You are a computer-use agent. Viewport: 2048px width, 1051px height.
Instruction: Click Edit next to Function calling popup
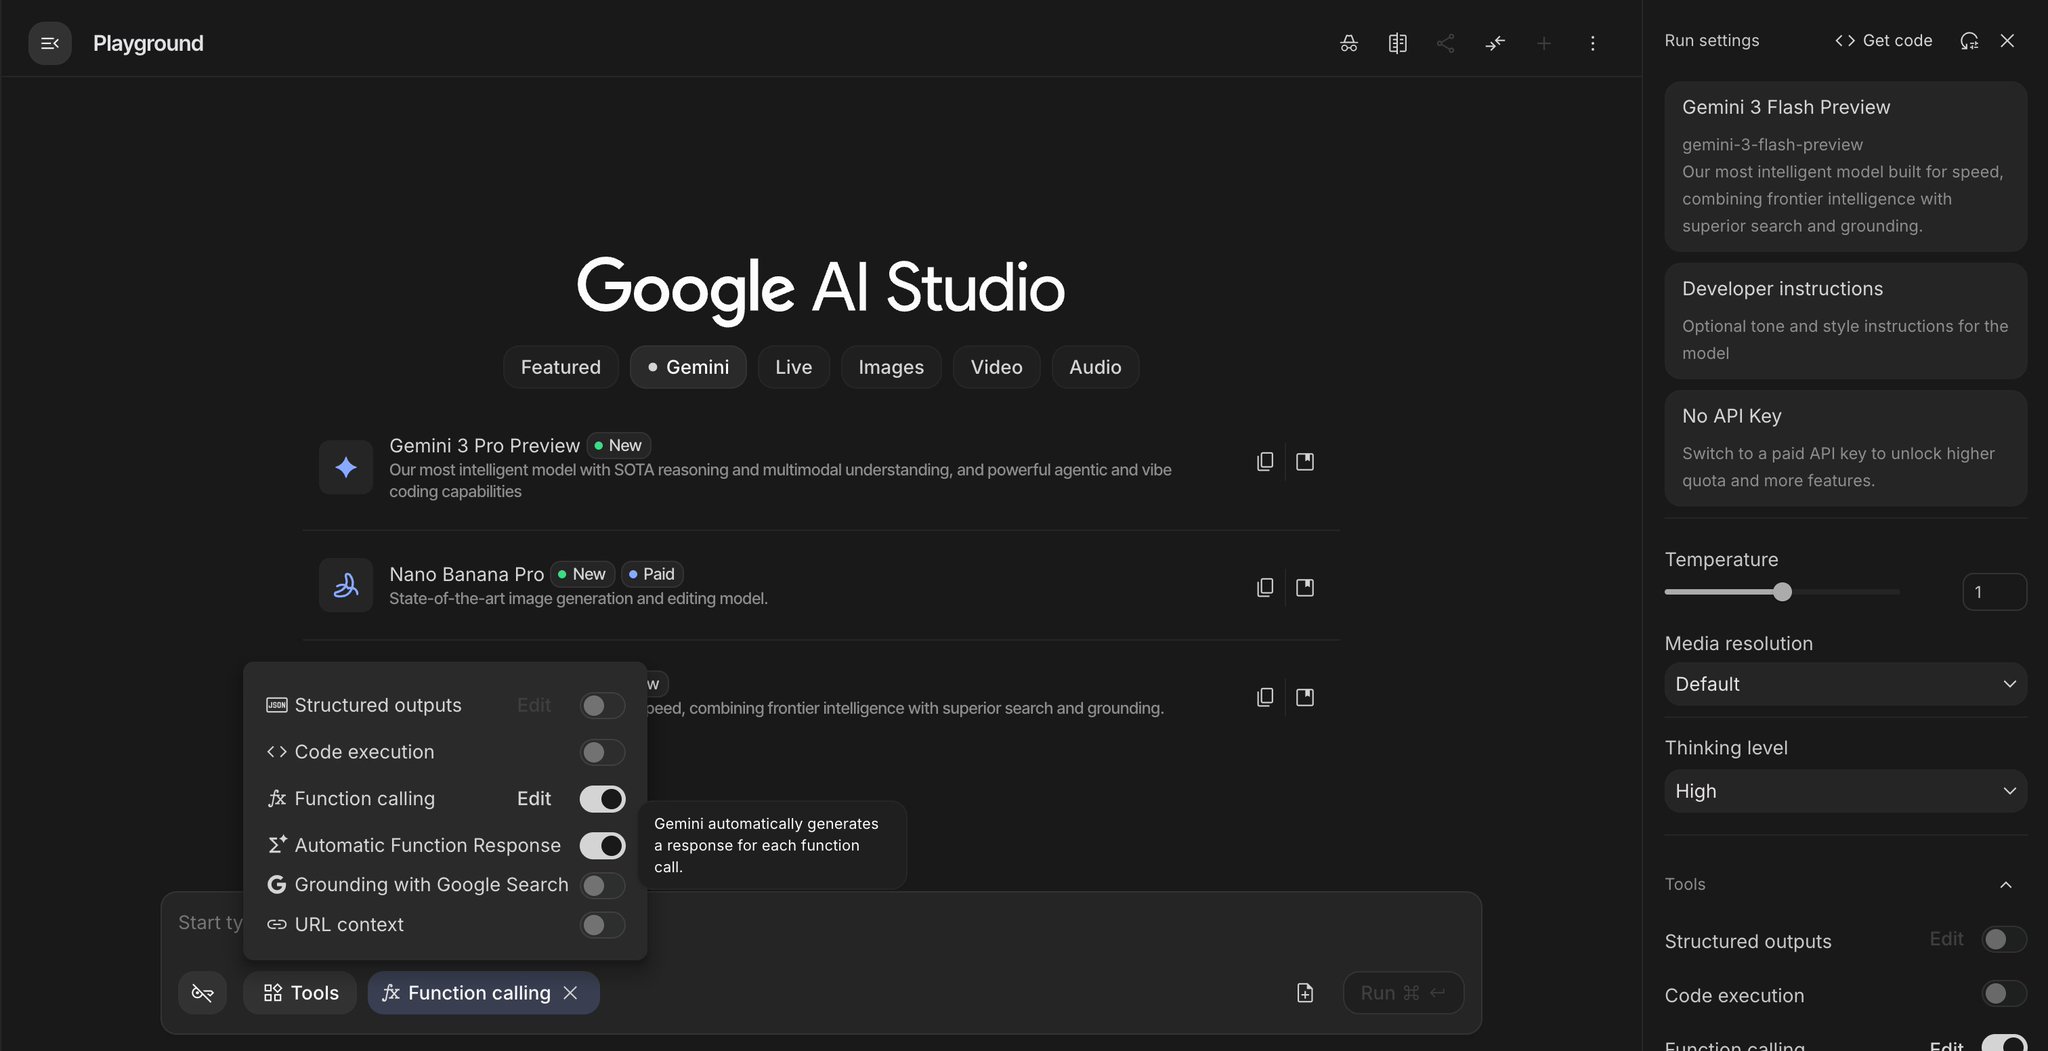click(x=534, y=799)
